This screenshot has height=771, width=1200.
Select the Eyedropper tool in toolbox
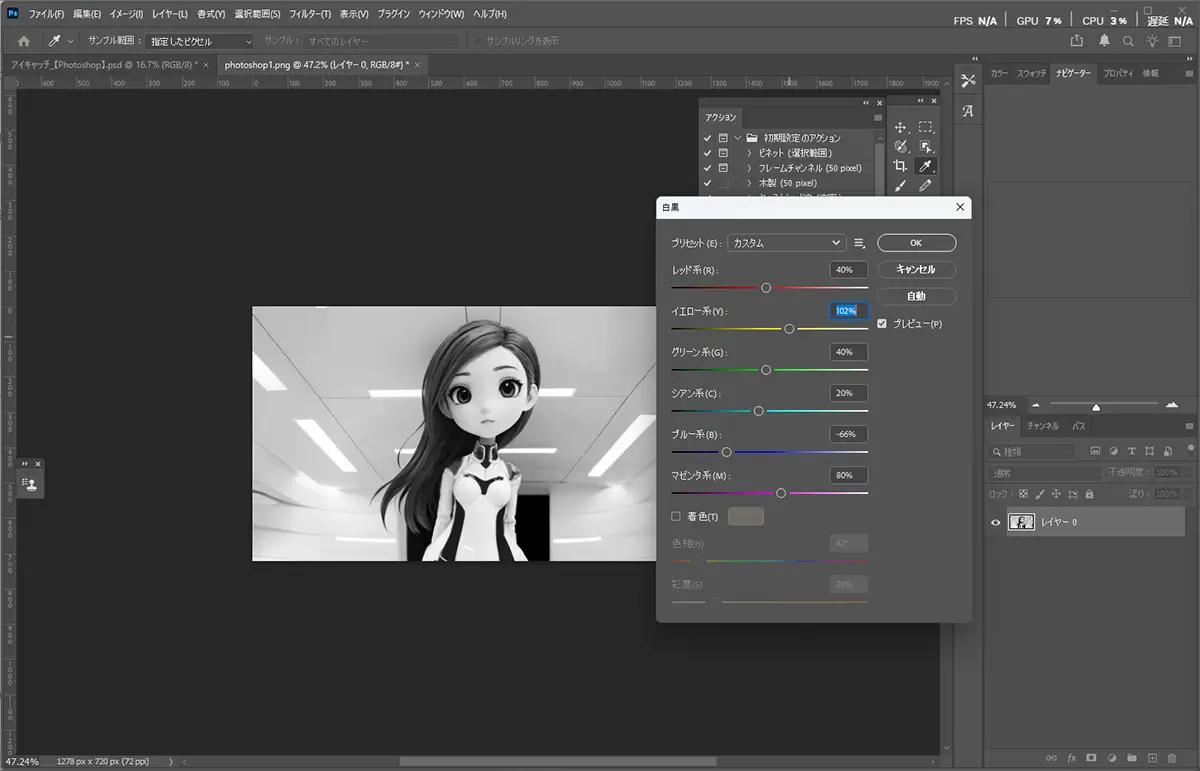(926, 166)
